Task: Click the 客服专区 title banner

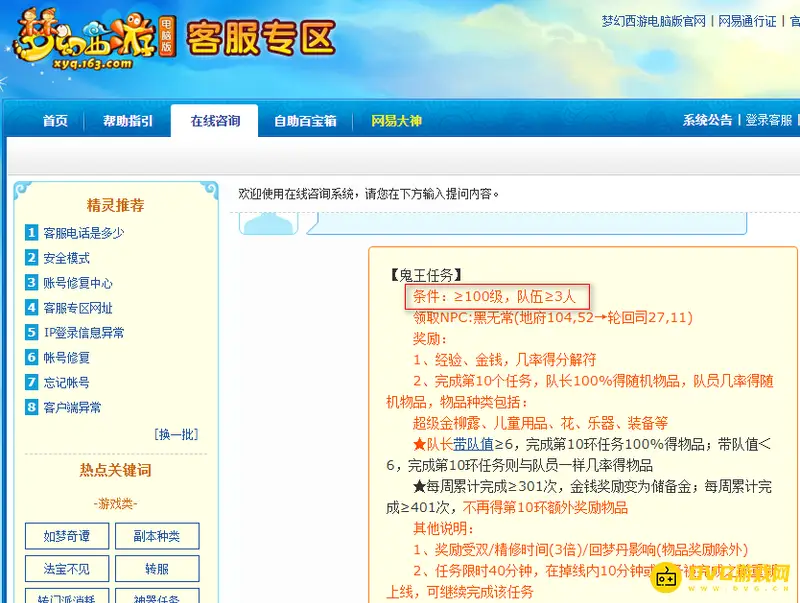Action: [261, 39]
